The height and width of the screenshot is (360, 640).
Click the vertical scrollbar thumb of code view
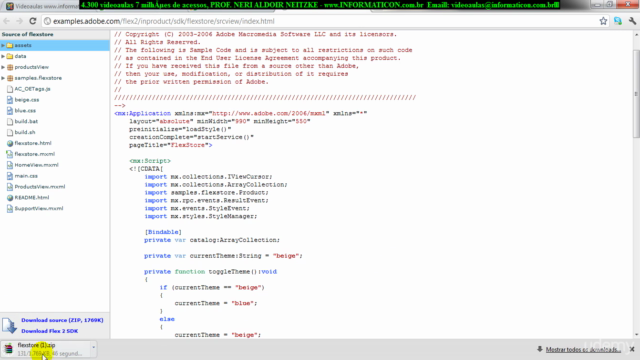tap(636, 94)
